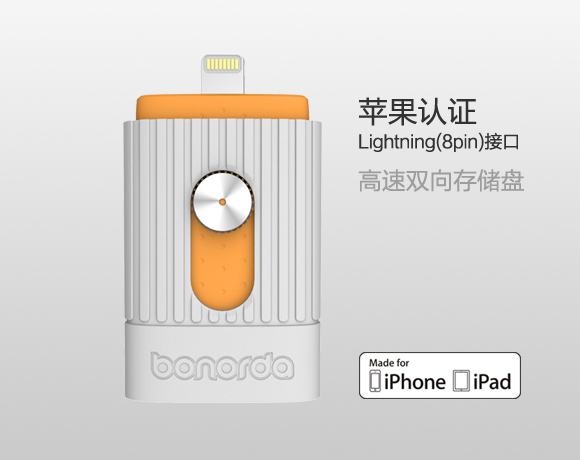Click the white base cap of the drive
Screen dimensions: 580x460
click(x=222, y=361)
